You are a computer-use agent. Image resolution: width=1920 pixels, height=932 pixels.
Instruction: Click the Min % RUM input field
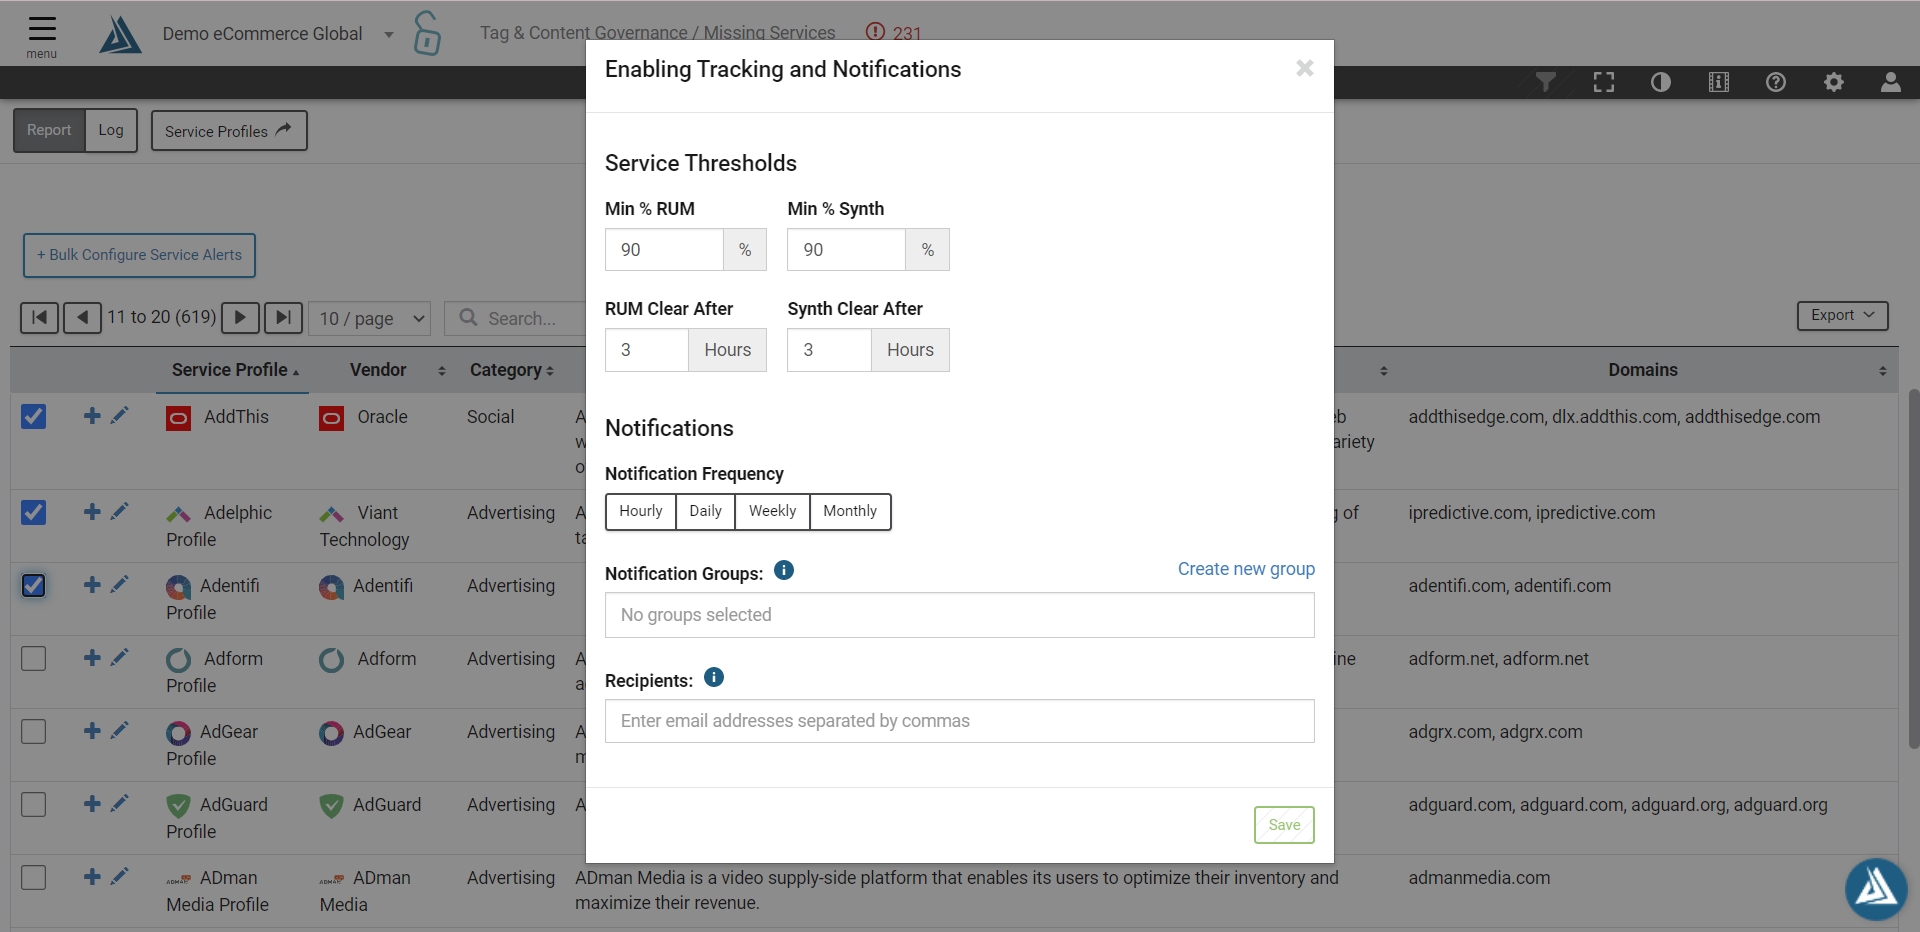(x=664, y=250)
